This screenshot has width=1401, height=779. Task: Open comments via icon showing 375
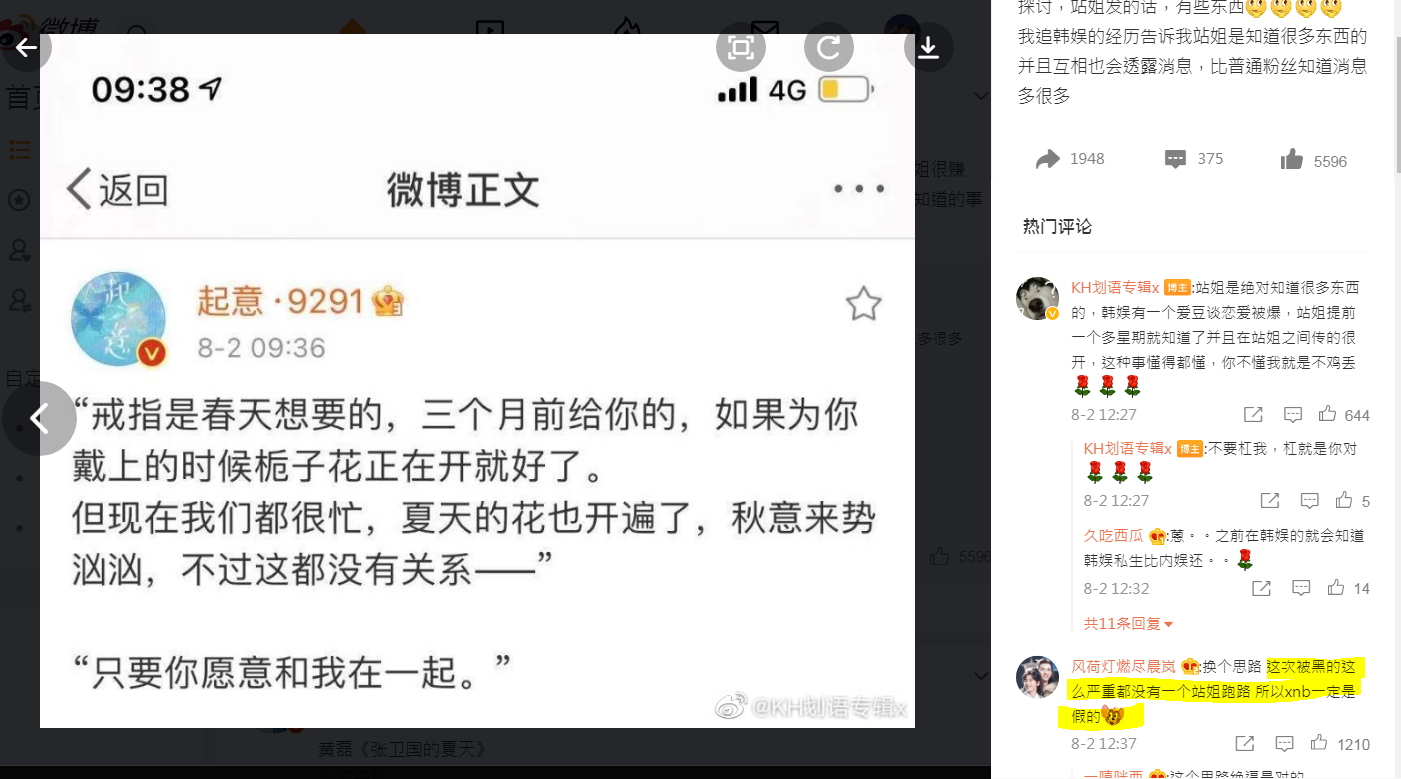pos(1176,159)
